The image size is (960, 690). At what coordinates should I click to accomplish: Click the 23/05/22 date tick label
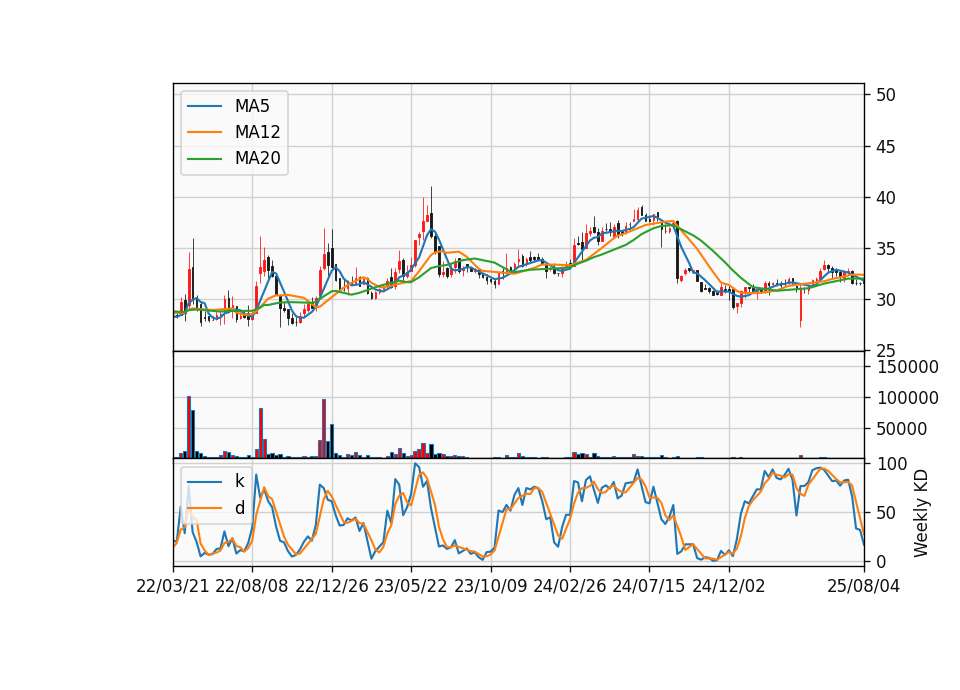pos(411,586)
